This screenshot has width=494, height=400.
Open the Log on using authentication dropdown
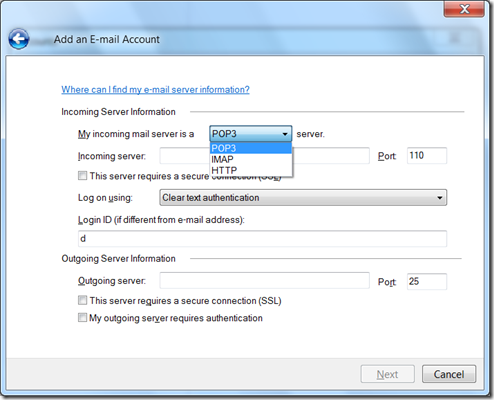pos(303,198)
